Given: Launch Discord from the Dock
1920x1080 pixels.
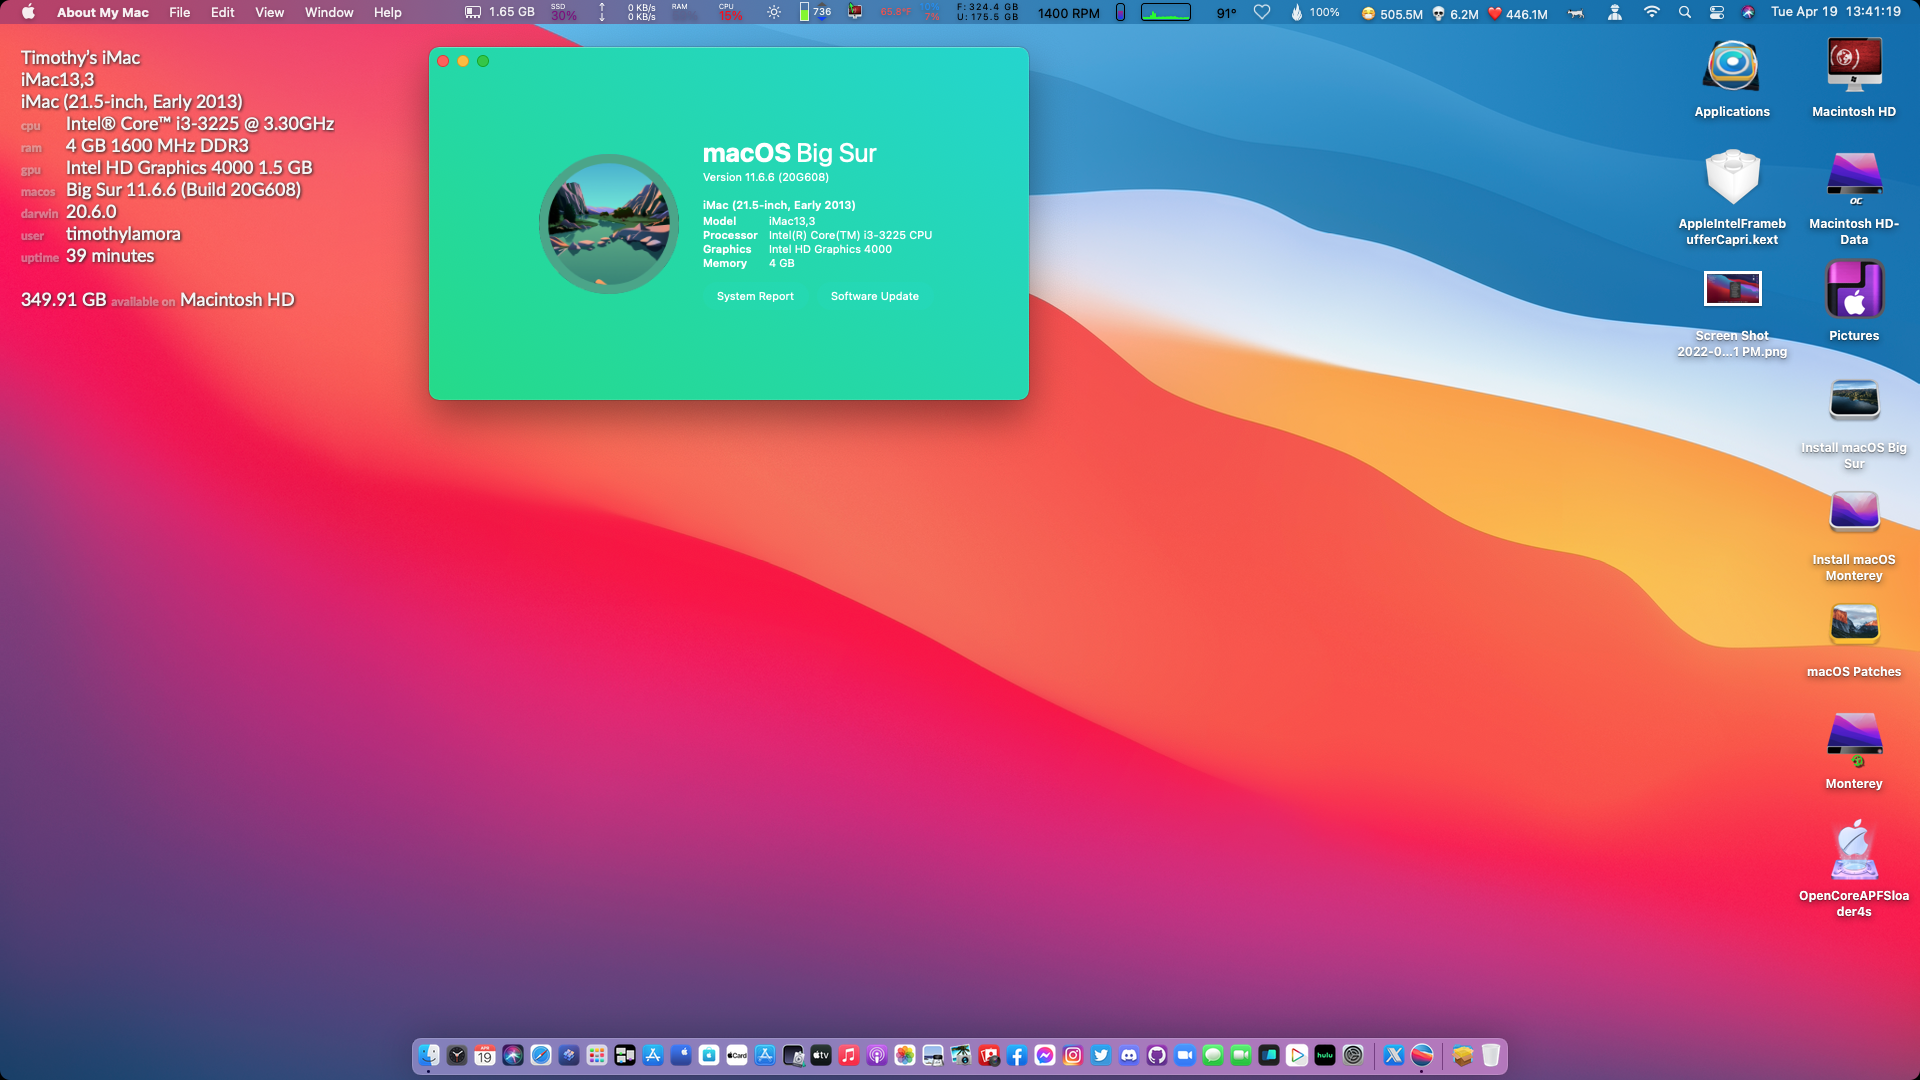Looking at the screenshot, I should 1129,1055.
